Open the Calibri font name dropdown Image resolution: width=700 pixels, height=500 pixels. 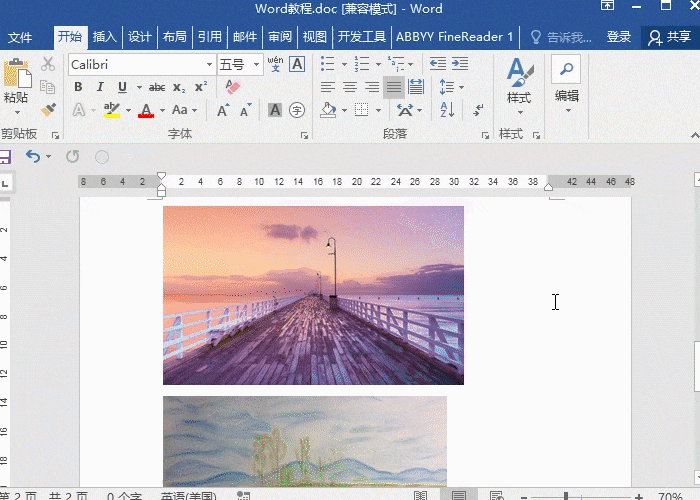point(209,65)
